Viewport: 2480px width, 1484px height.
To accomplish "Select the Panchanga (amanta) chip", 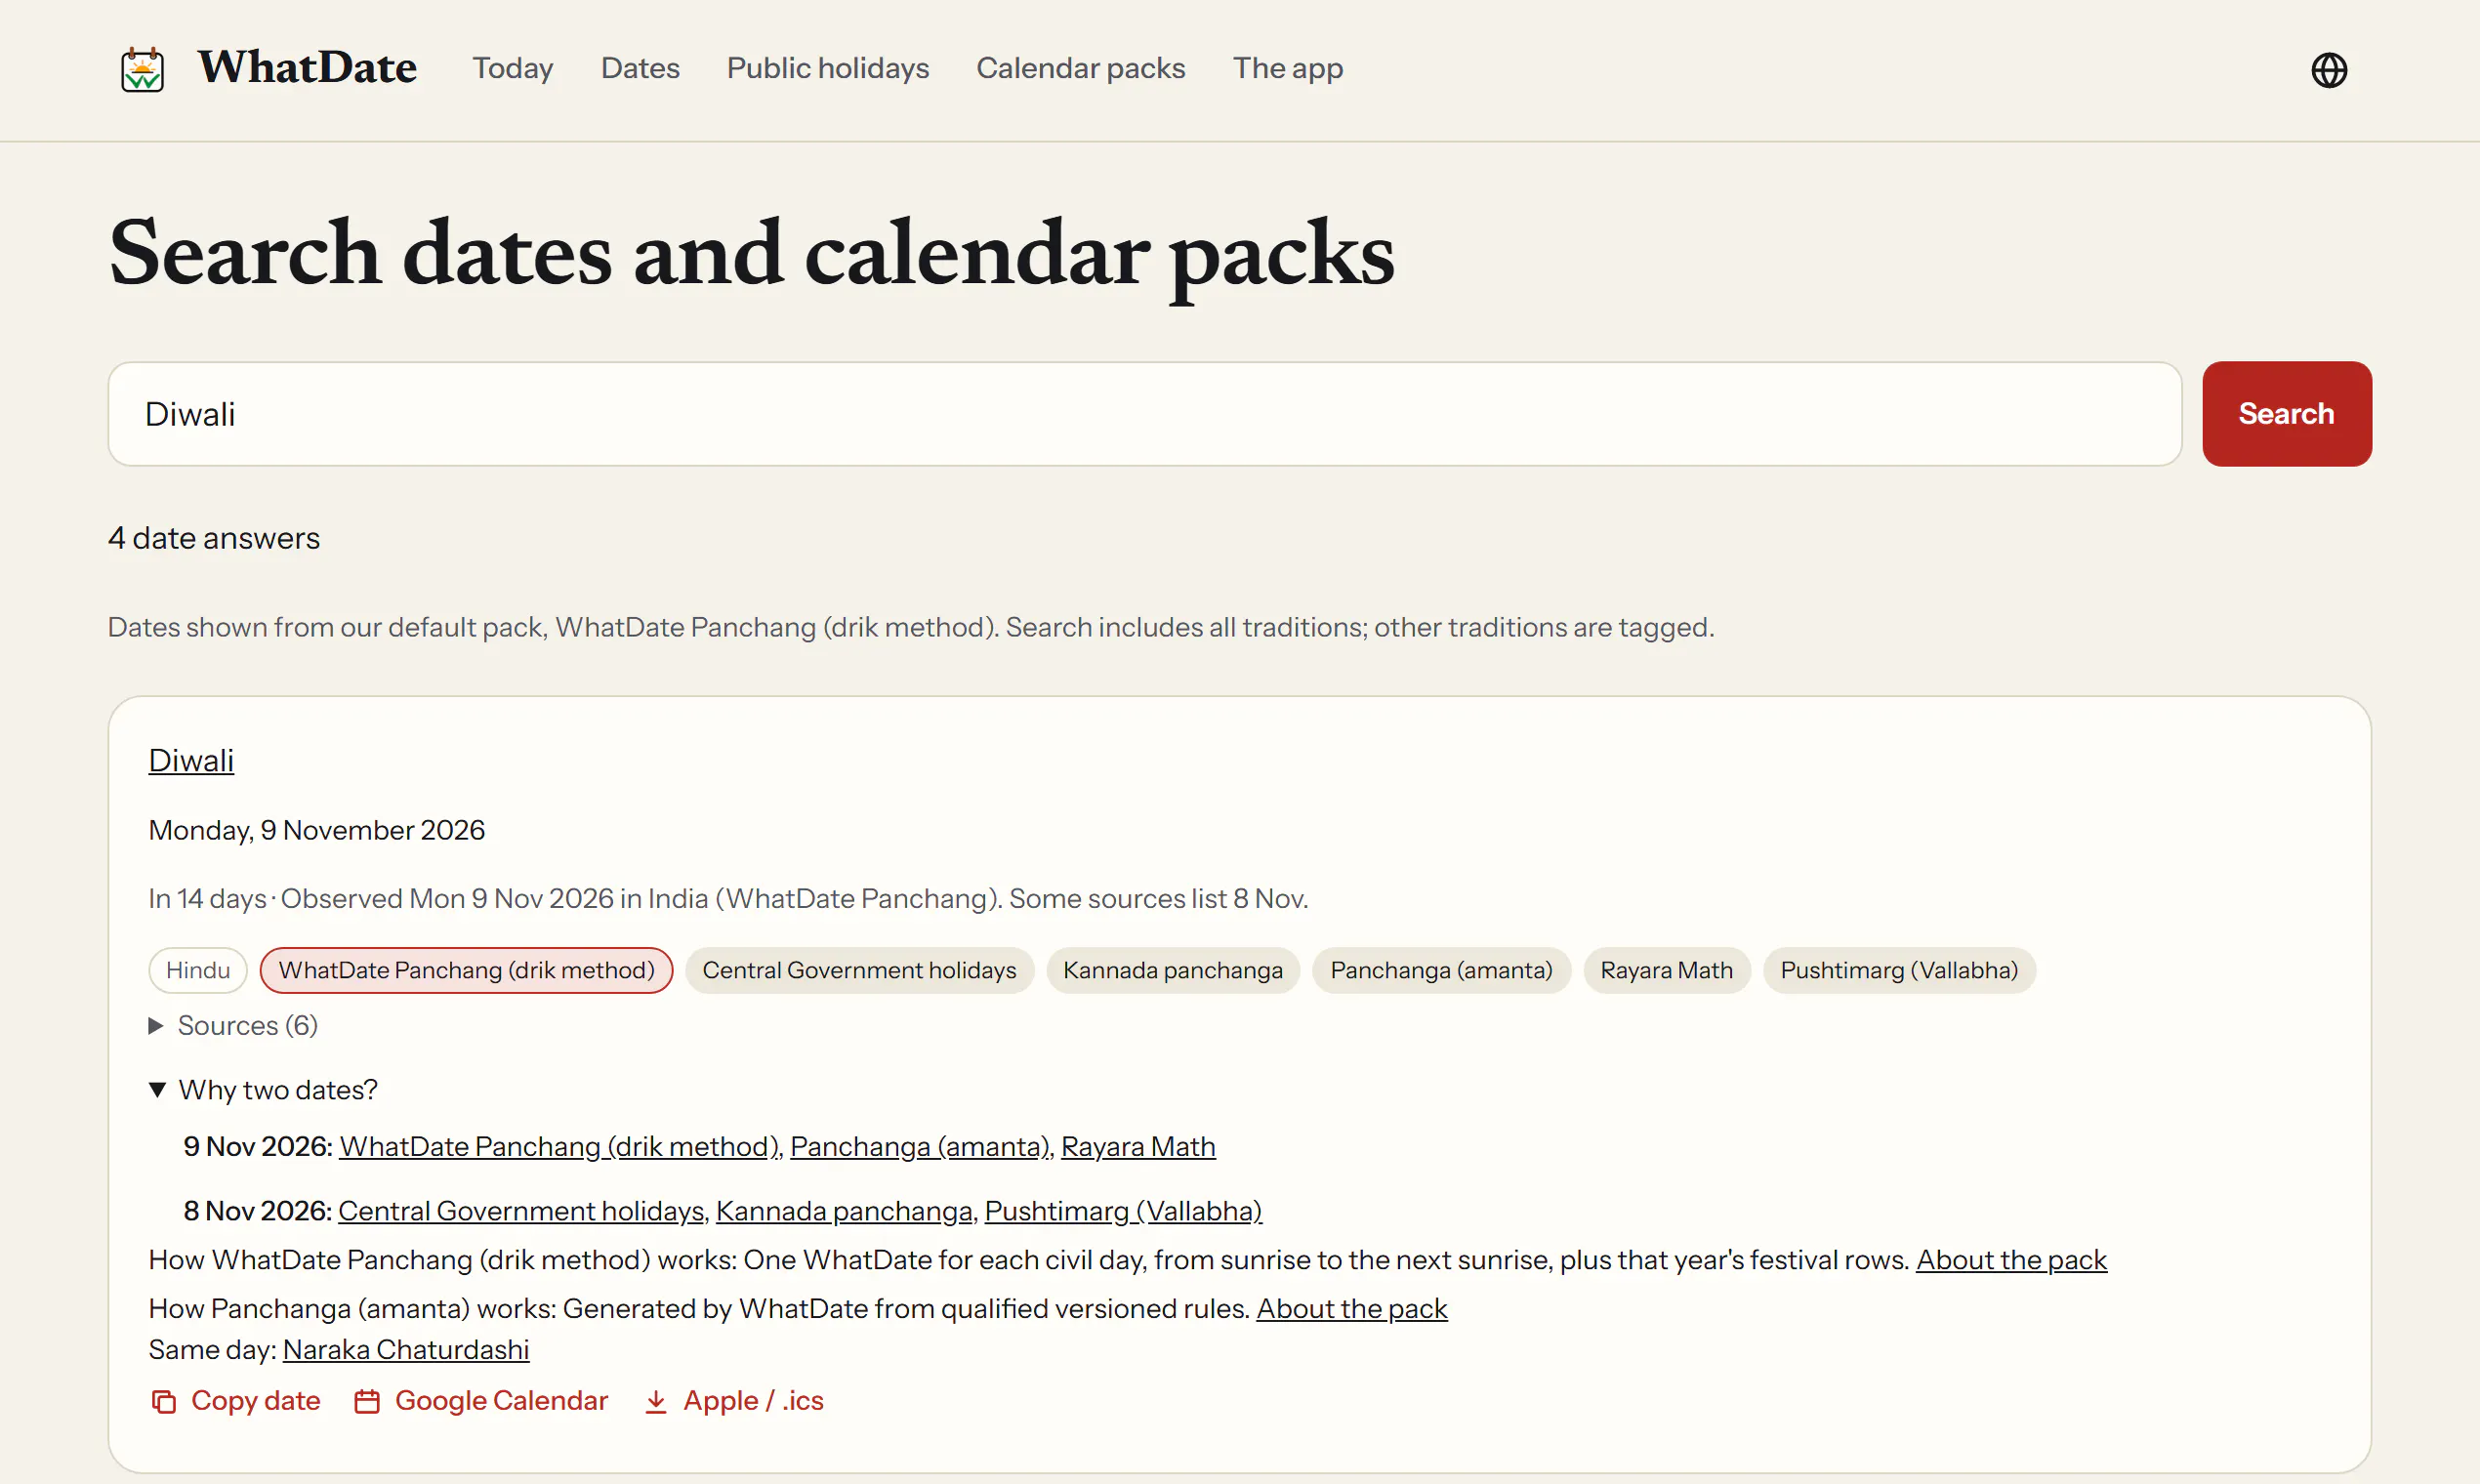I will [x=1441, y=970].
